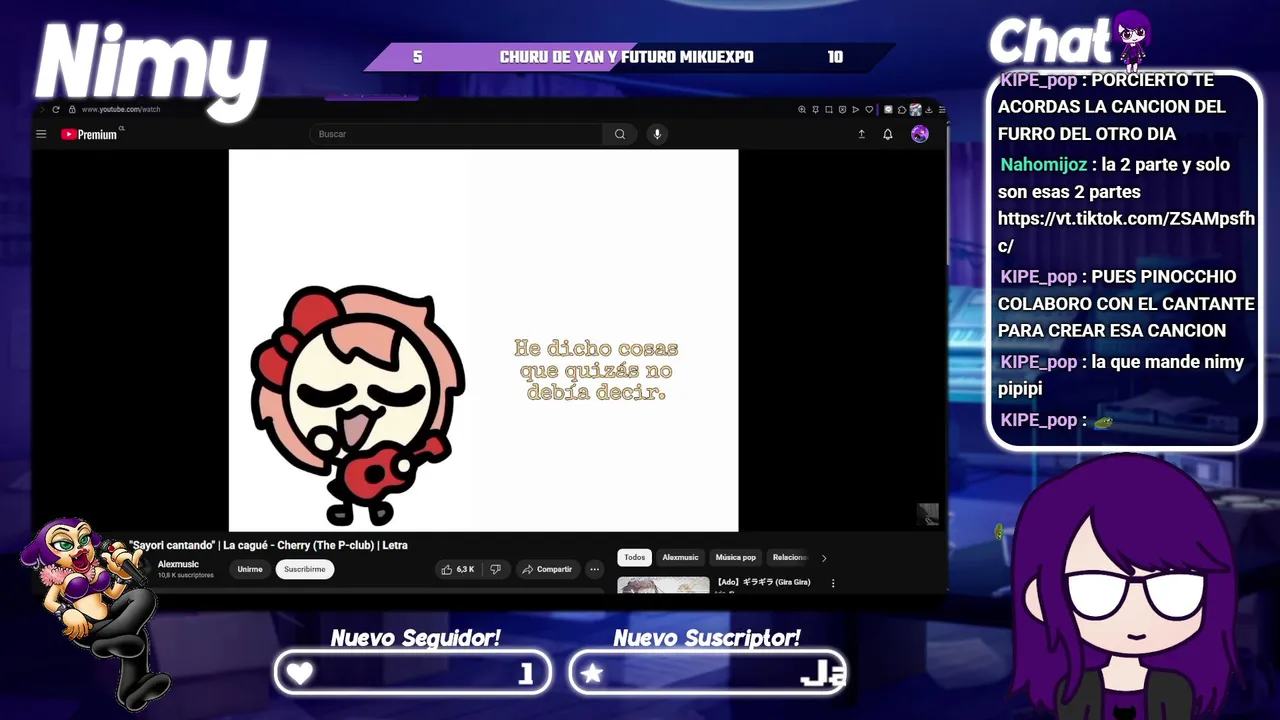Start voice search with the microphone
The image size is (1280, 720).
click(x=657, y=134)
